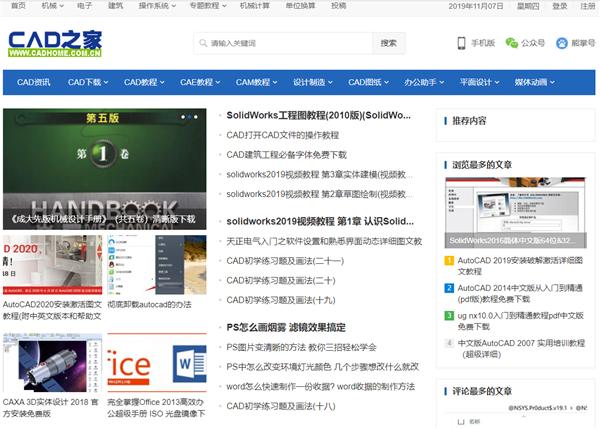
Task: Click the 登录 login link
Action: coord(560,6)
